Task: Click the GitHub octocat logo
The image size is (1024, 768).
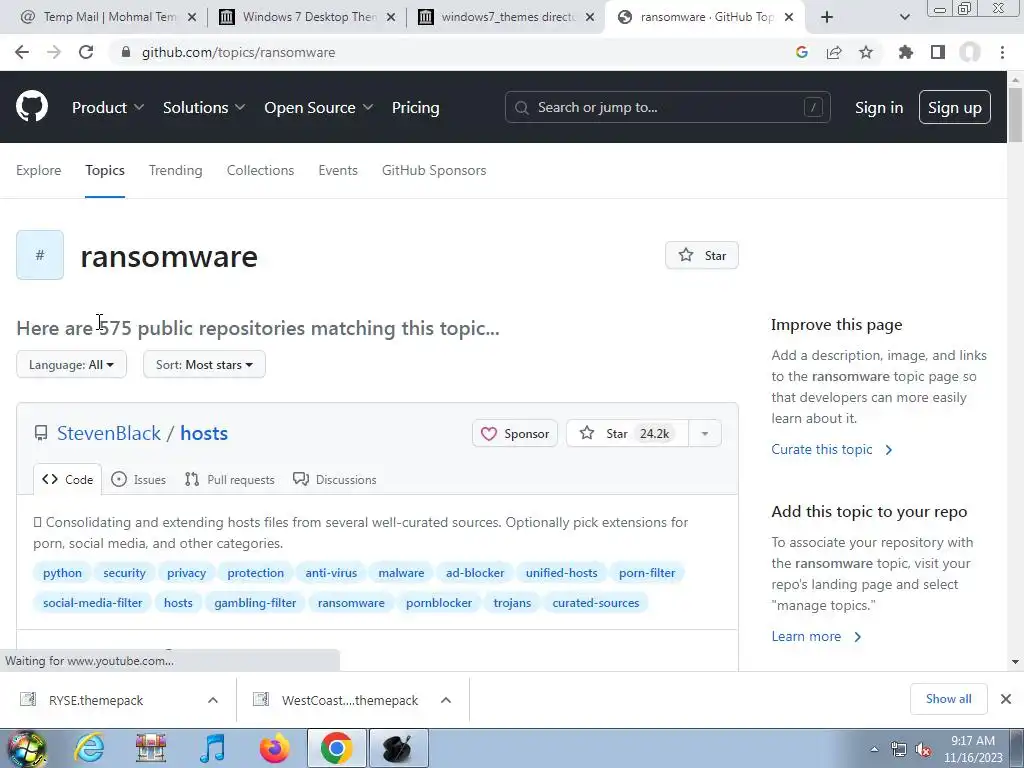Action: pos(32,107)
